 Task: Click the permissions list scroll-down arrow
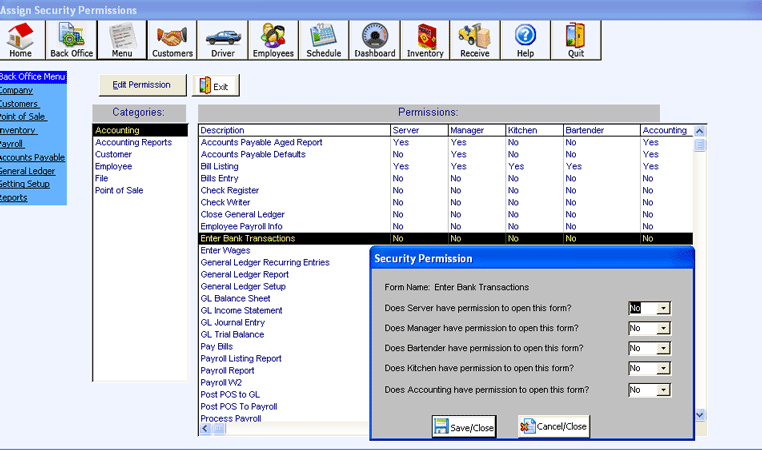(x=700, y=415)
